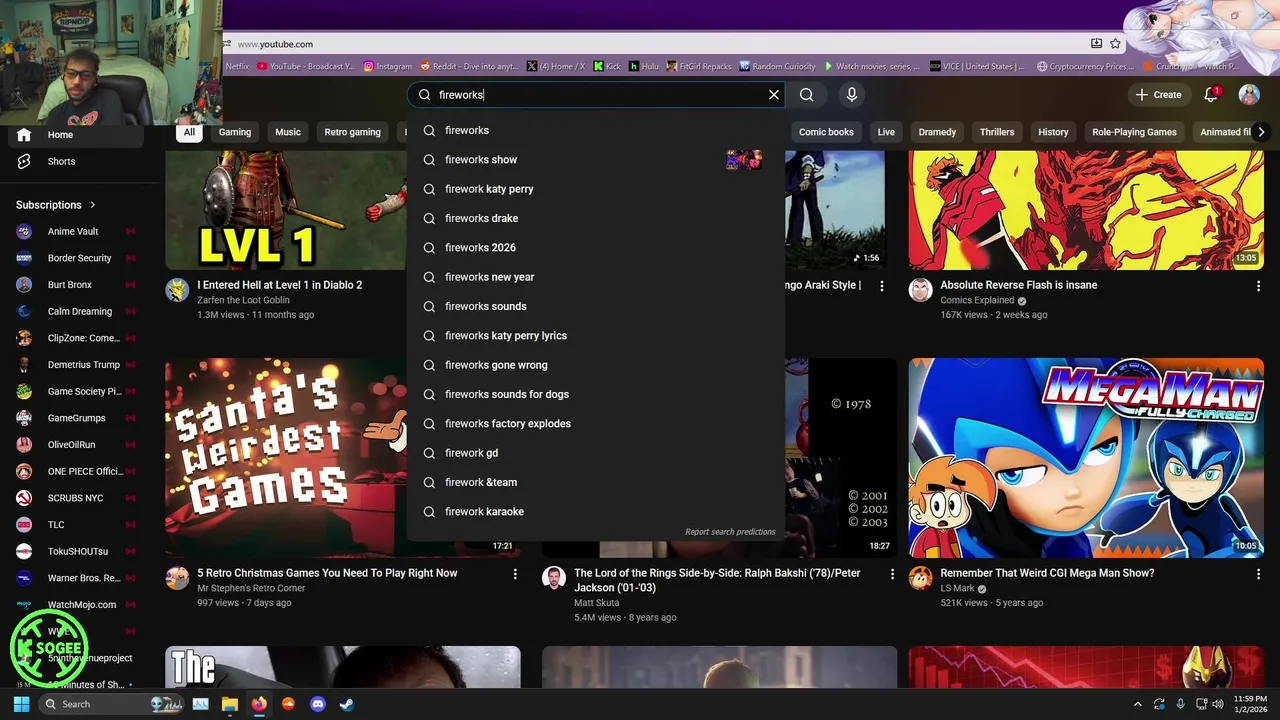Choose the 'fireworks sounds' suggestion

point(596,306)
